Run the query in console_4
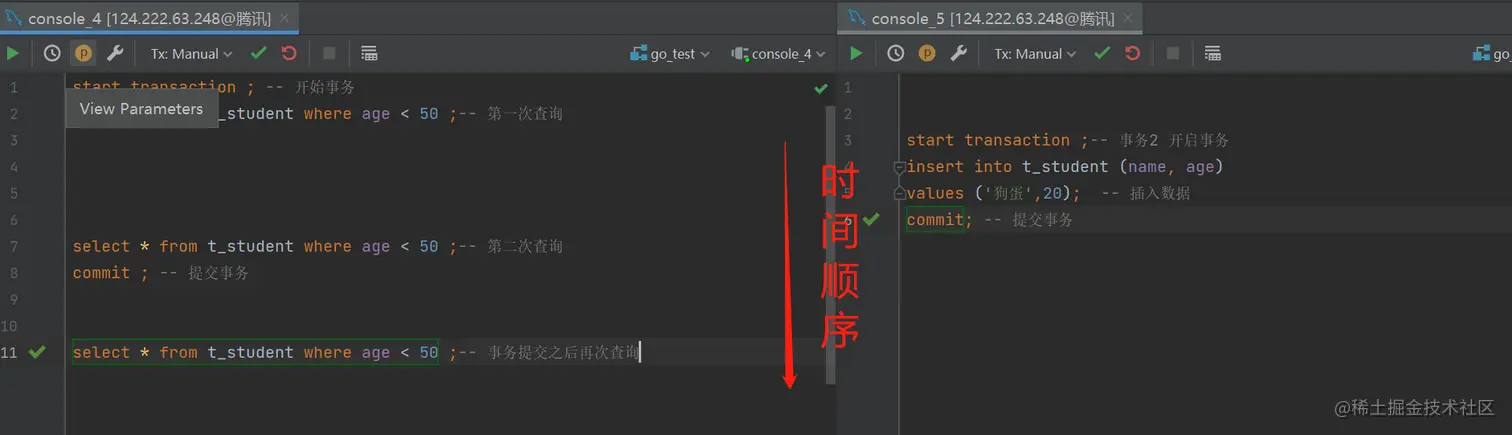 tap(13, 54)
